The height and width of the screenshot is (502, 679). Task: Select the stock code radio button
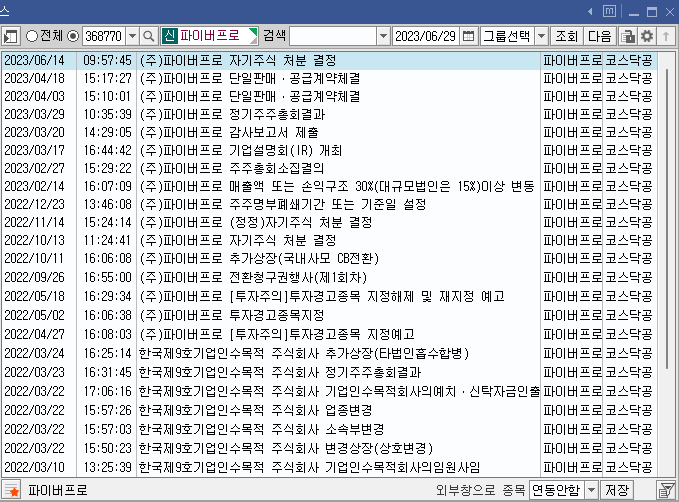73,36
